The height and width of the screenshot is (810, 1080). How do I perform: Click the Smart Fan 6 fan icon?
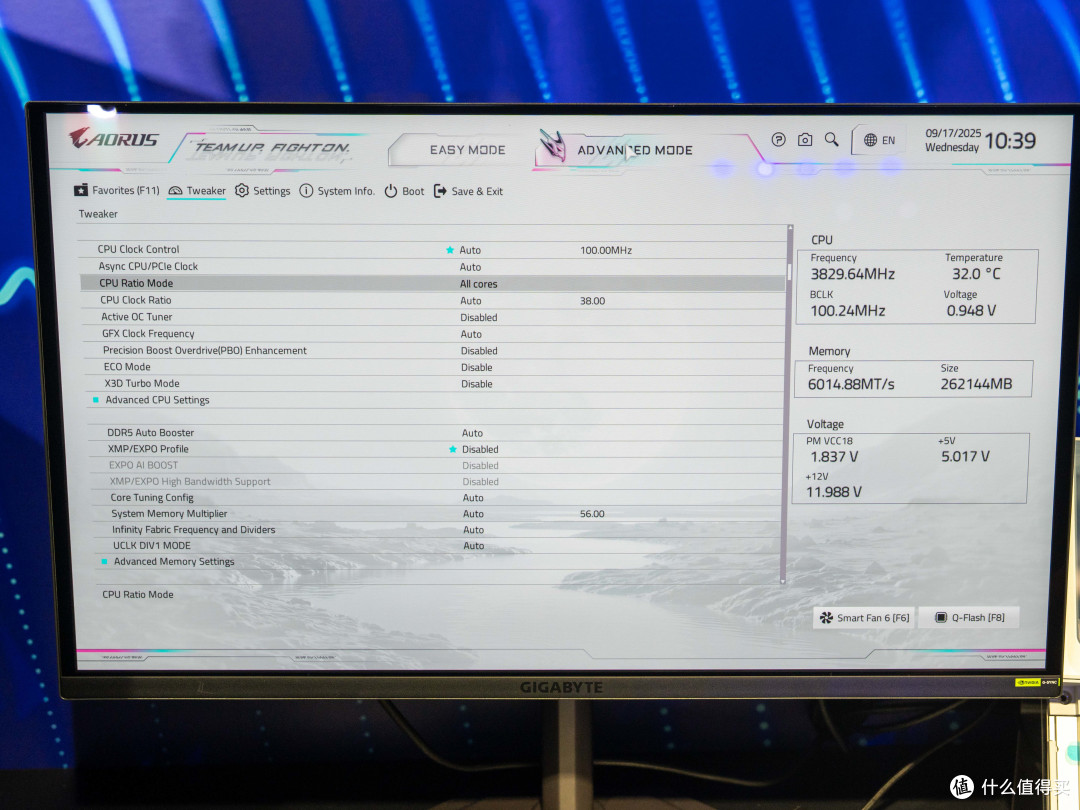827,618
